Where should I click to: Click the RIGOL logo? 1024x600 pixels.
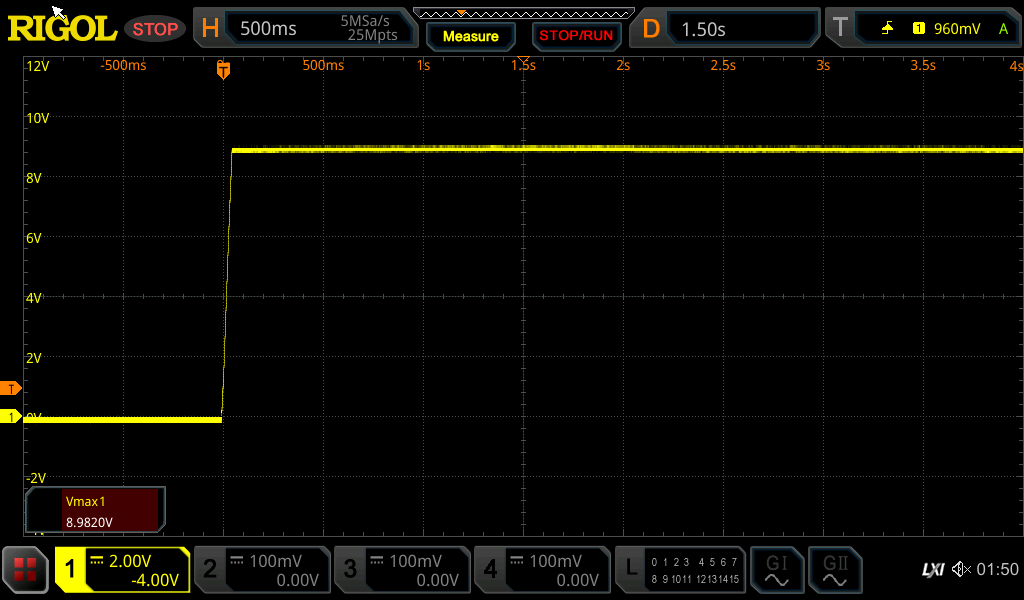(62, 27)
